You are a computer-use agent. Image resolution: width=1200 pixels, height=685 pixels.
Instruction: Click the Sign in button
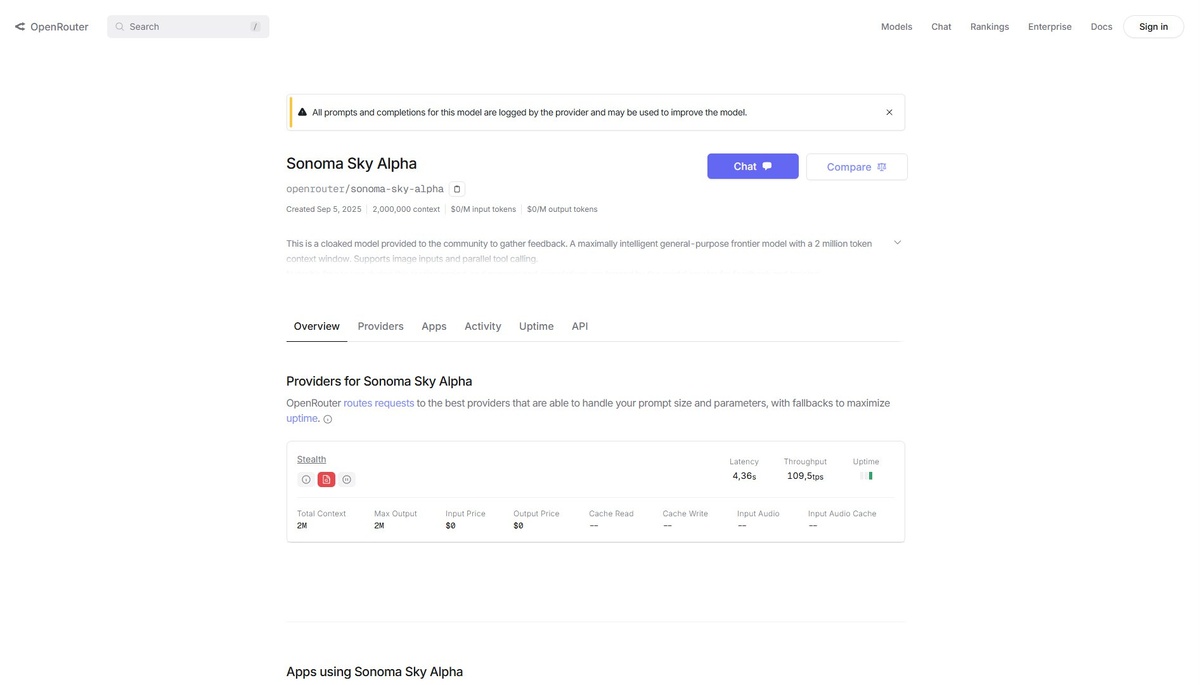(x=1153, y=27)
